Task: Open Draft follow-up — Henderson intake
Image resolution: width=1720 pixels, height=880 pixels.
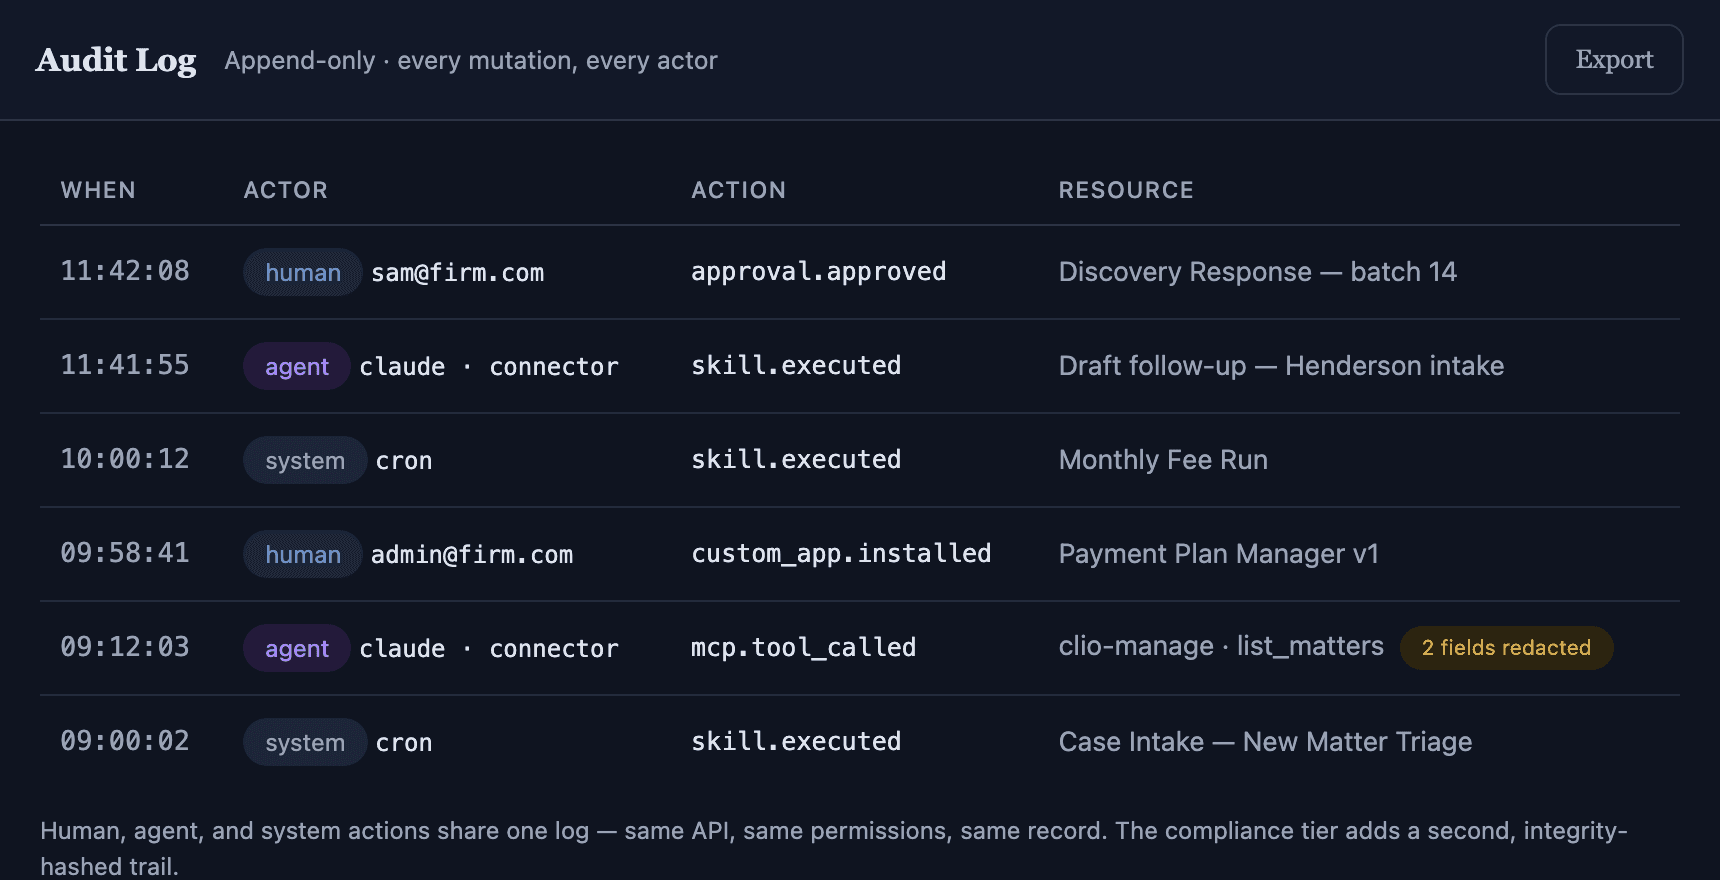Action: (1281, 366)
